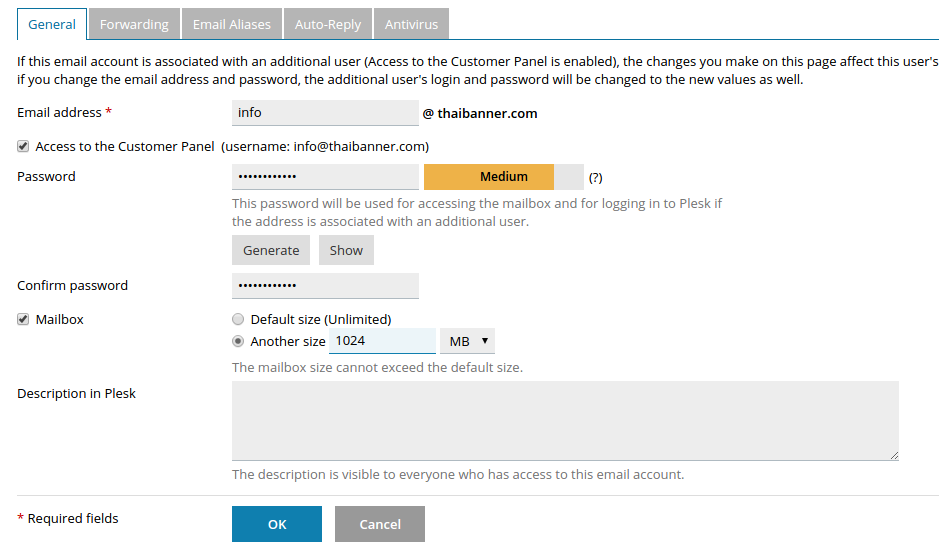Toggle Access to the Customer Panel checkbox
This screenshot has width=939, height=552.
[23, 146]
